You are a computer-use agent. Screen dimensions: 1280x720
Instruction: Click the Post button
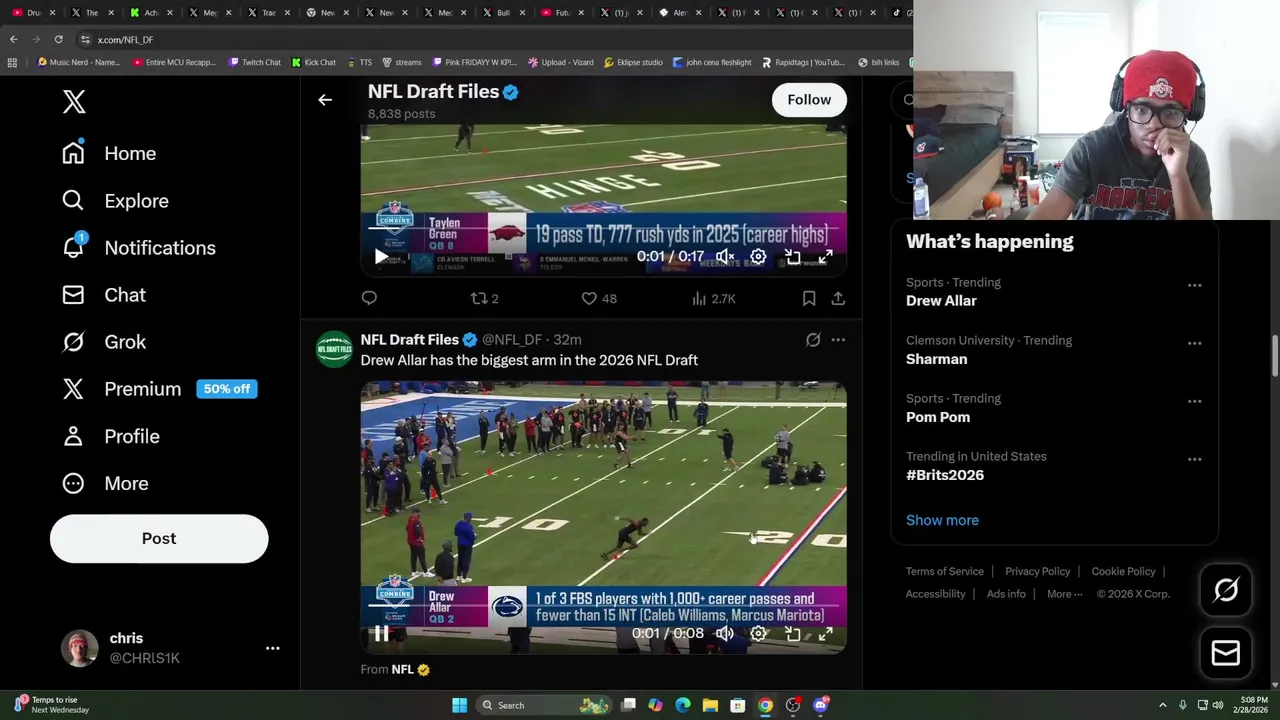click(159, 538)
